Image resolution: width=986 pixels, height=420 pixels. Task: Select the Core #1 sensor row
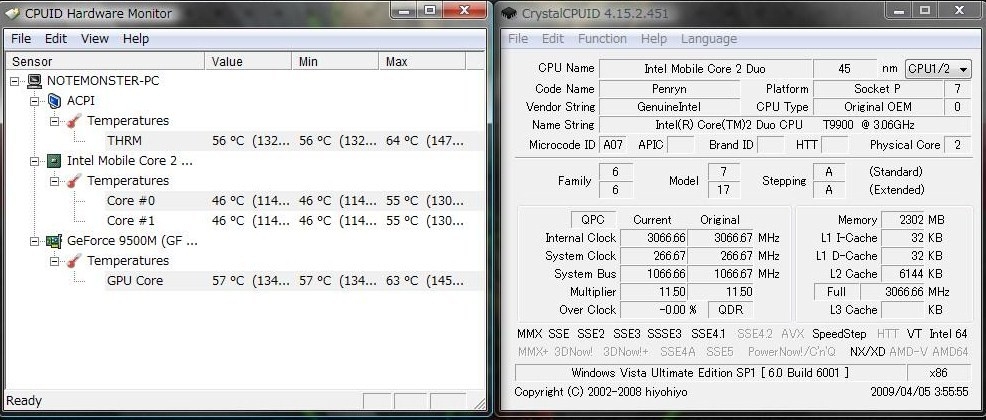pos(294,221)
